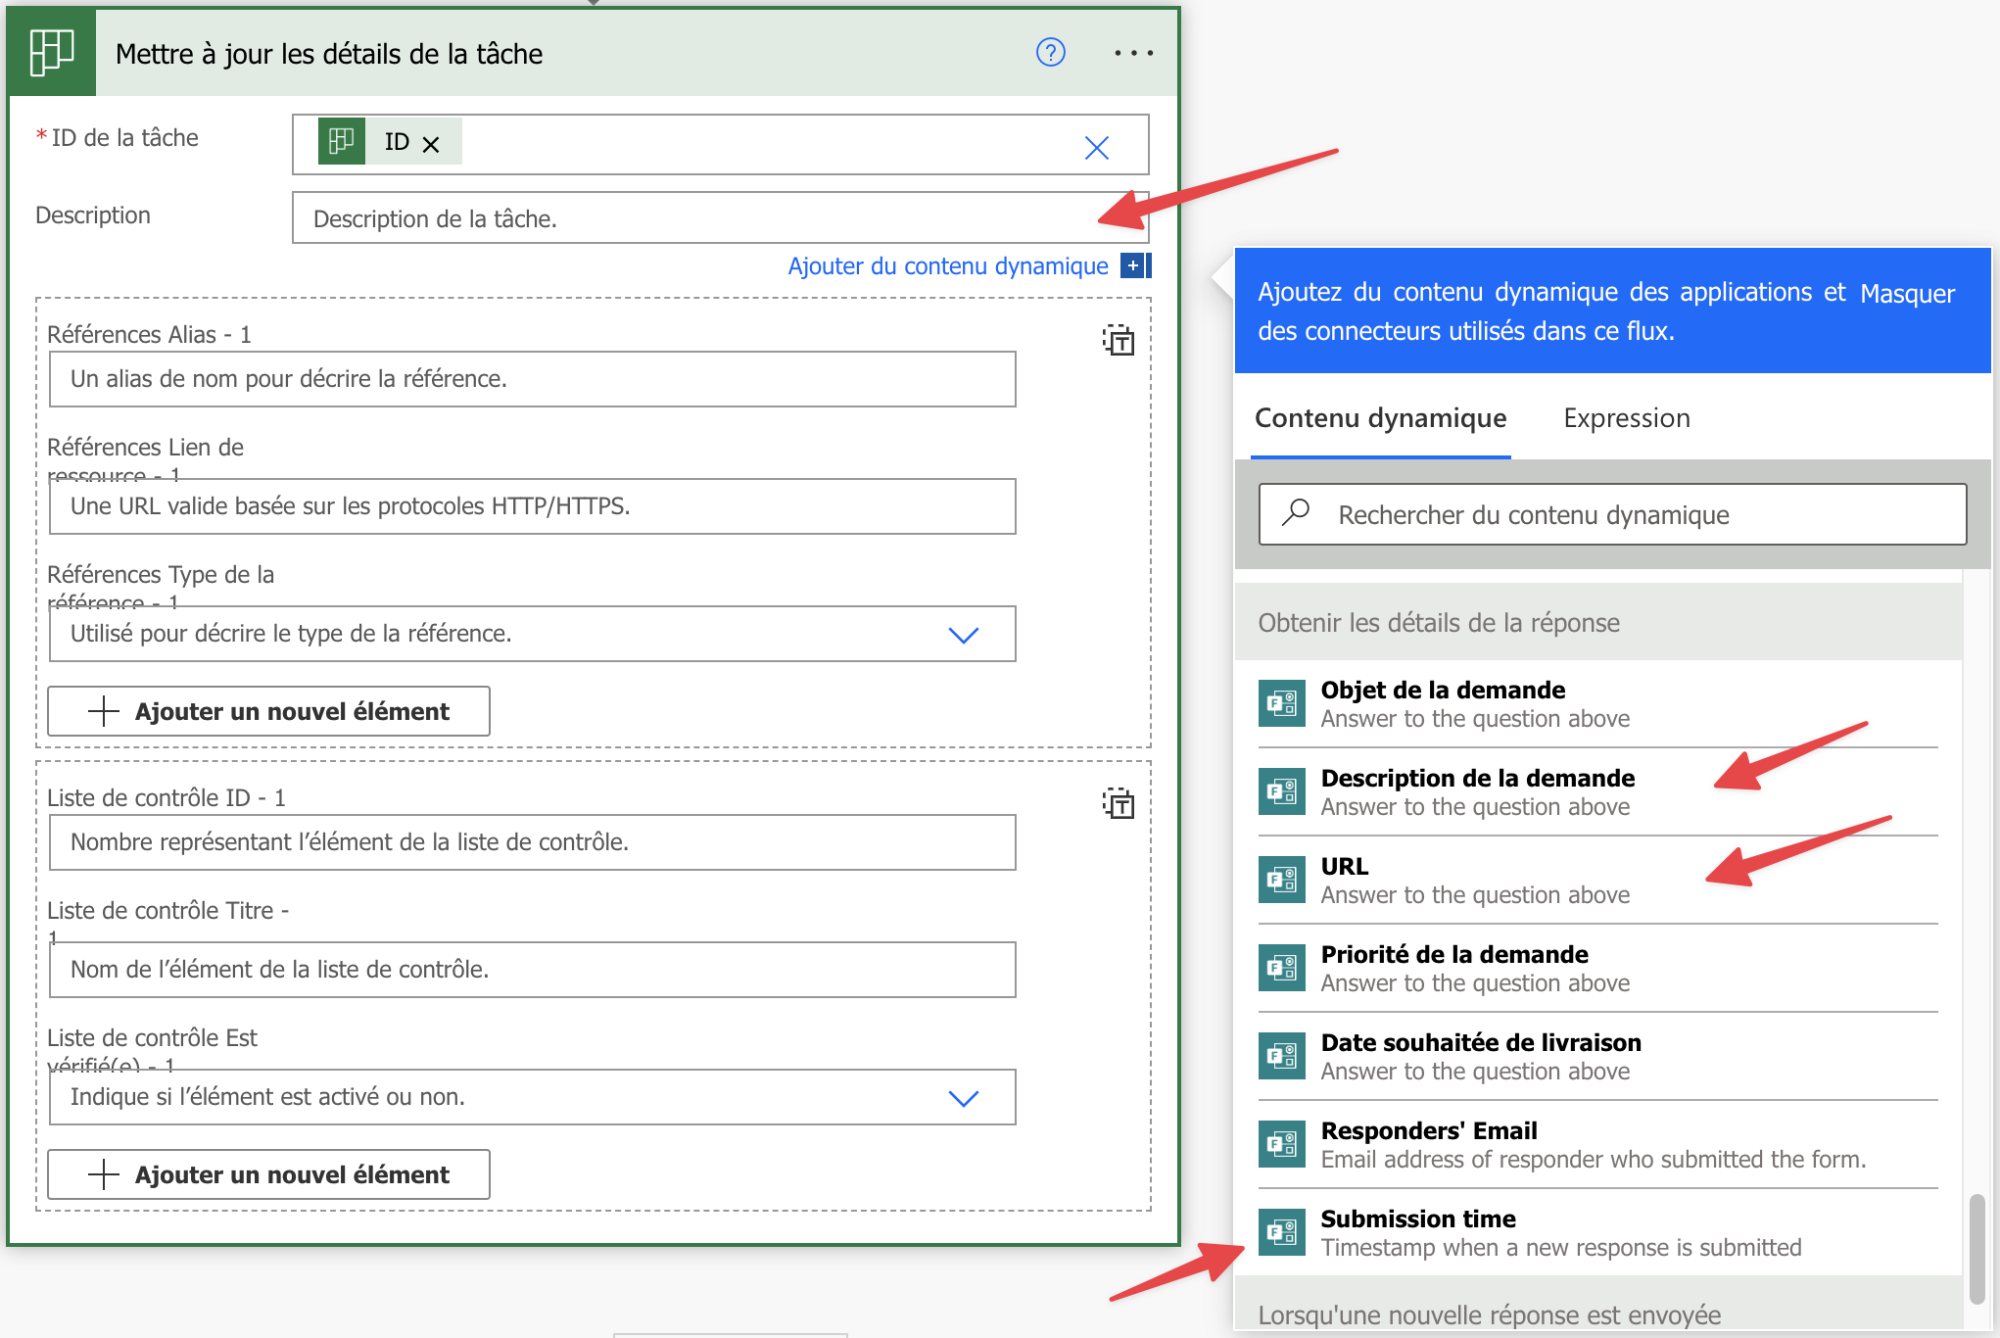Hide dynamic content panel via Masquer
This screenshot has width=2000, height=1338.
(1906, 294)
